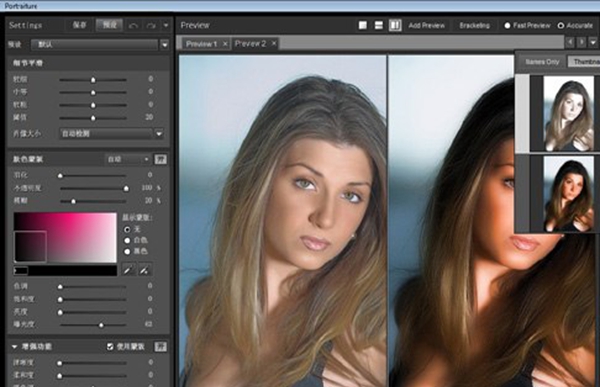Click the 柔和度 softness slider
The image size is (600, 387).
coord(93,376)
